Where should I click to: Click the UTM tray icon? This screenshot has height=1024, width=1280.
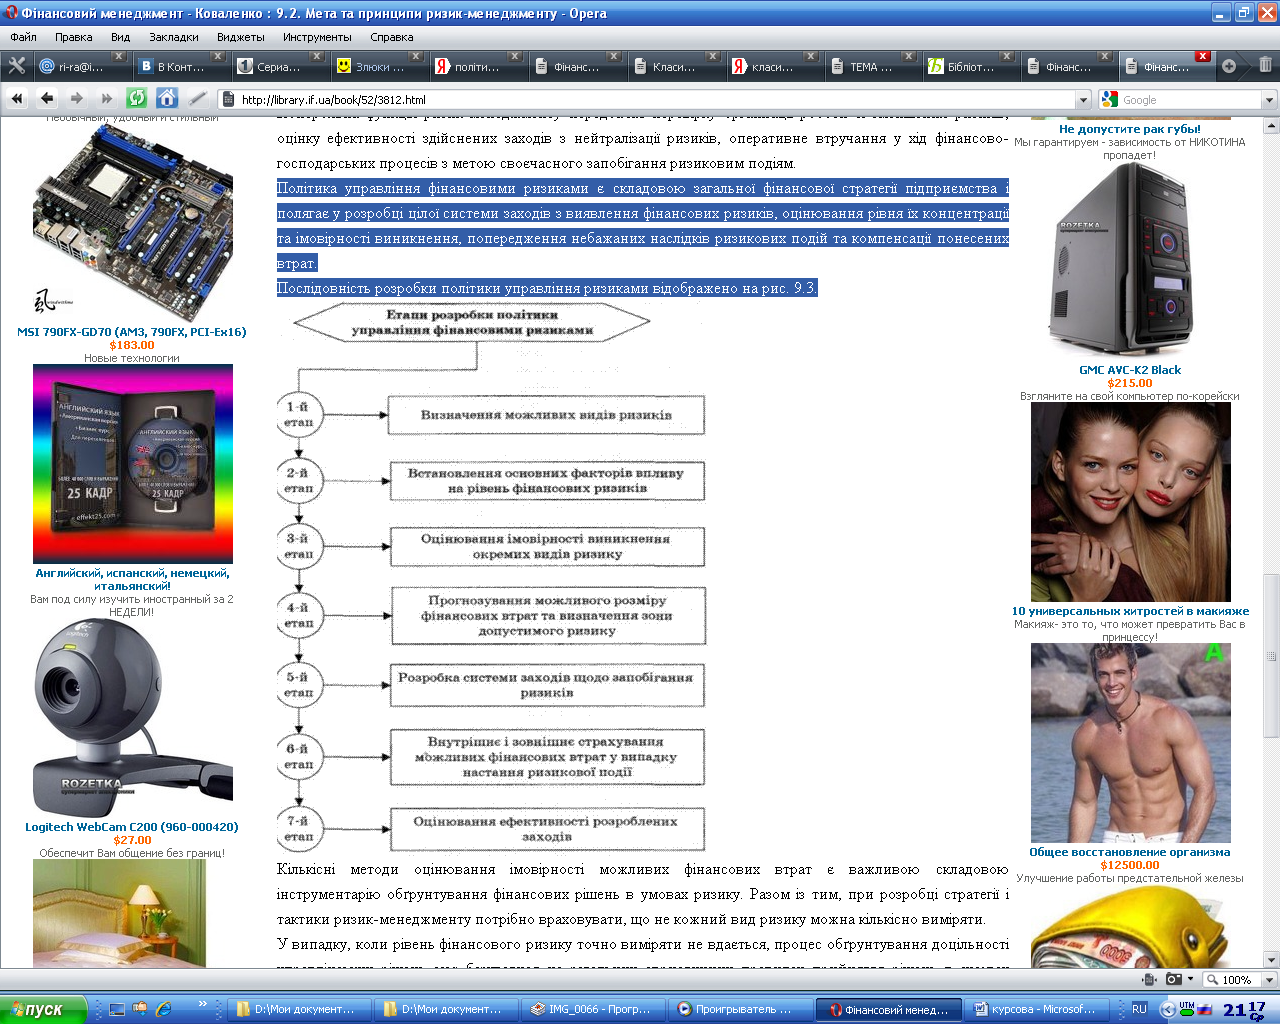(1187, 1008)
